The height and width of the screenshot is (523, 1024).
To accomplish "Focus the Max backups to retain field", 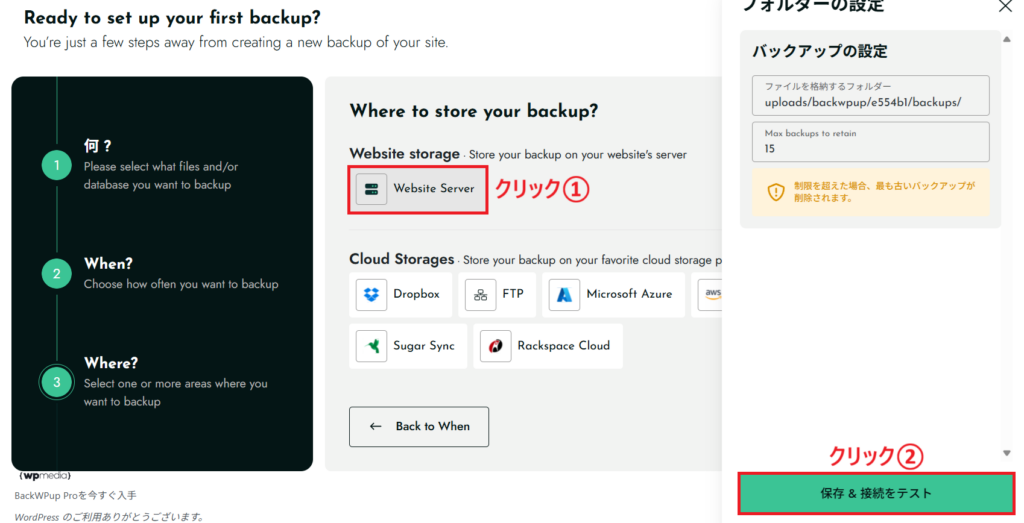I will (870, 148).
